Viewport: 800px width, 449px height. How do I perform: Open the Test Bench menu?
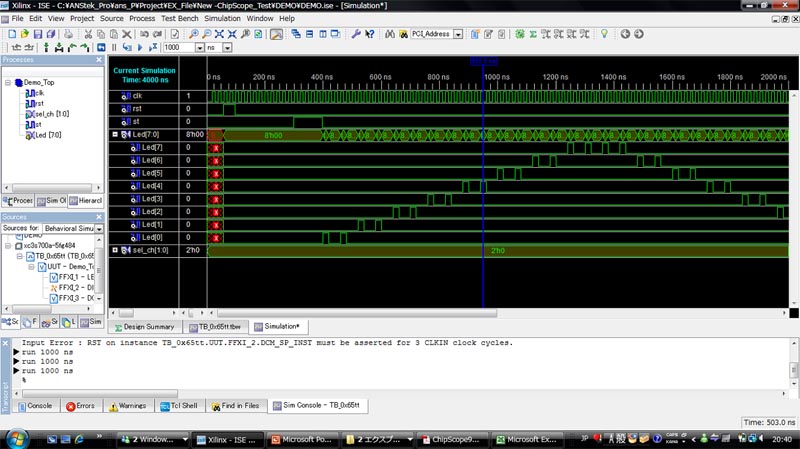coord(180,18)
